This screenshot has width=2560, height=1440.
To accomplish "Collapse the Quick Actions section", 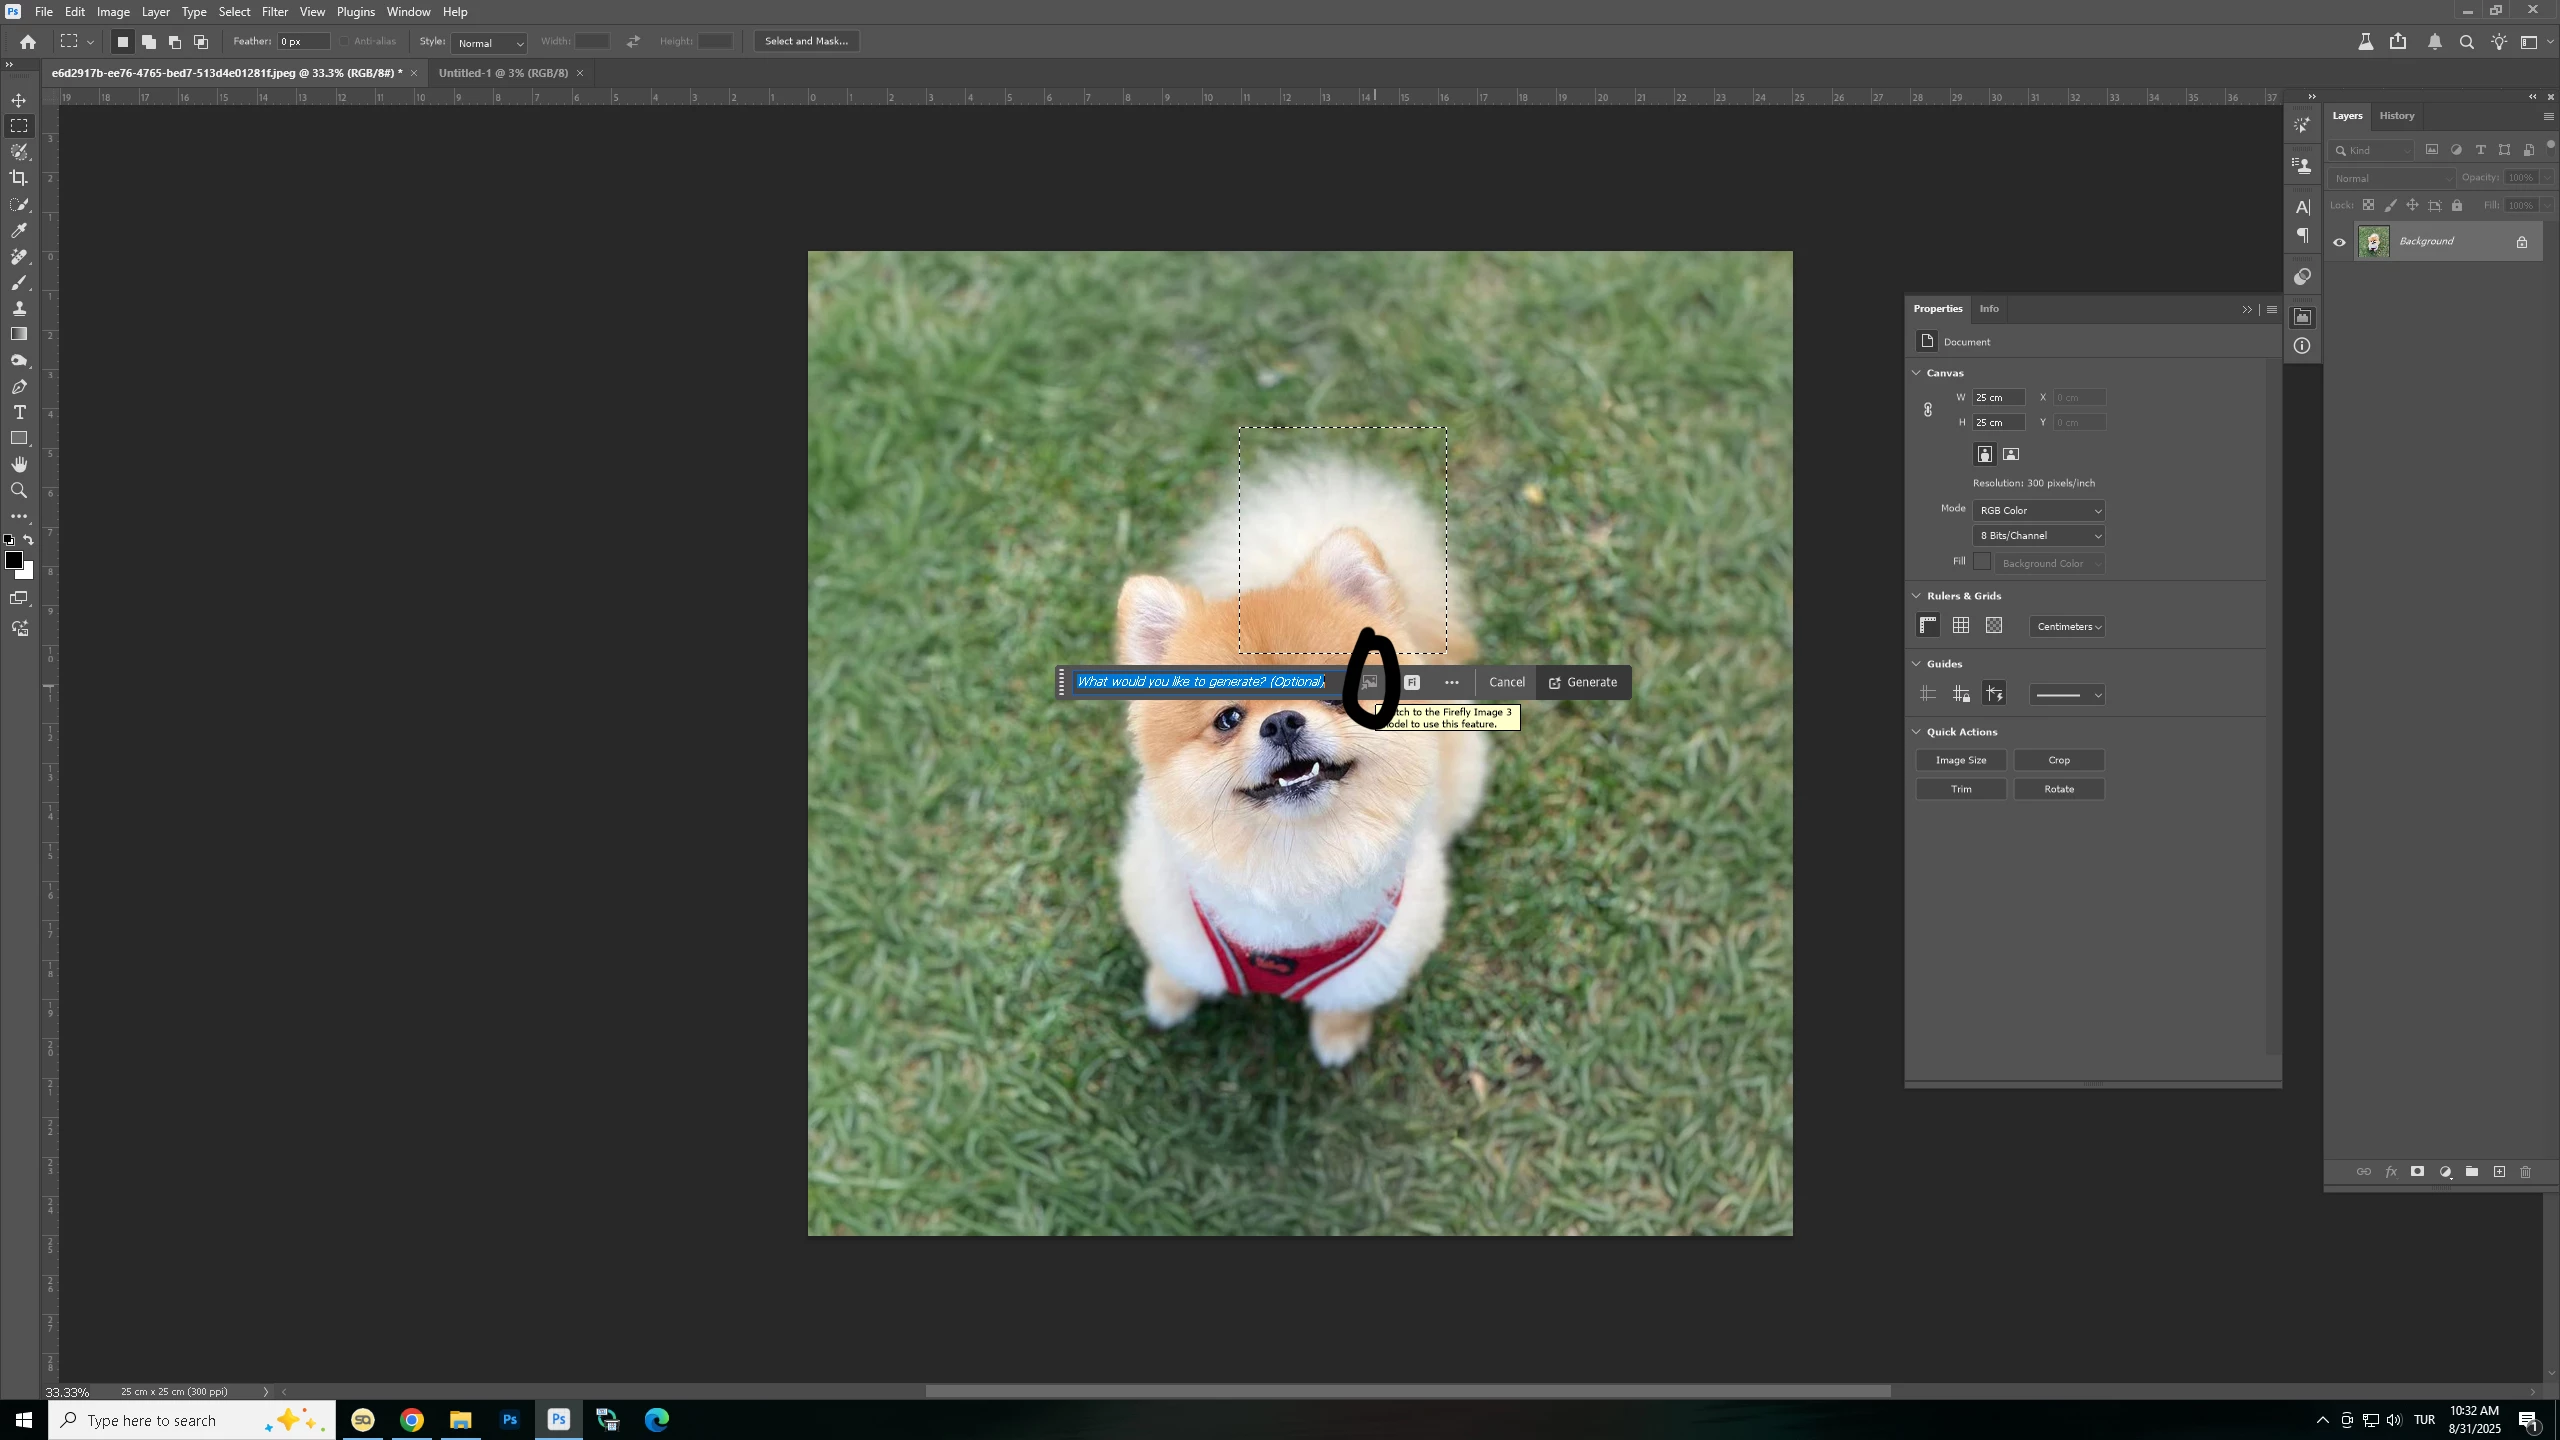I will pyautogui.click(x=1916, y=732).
